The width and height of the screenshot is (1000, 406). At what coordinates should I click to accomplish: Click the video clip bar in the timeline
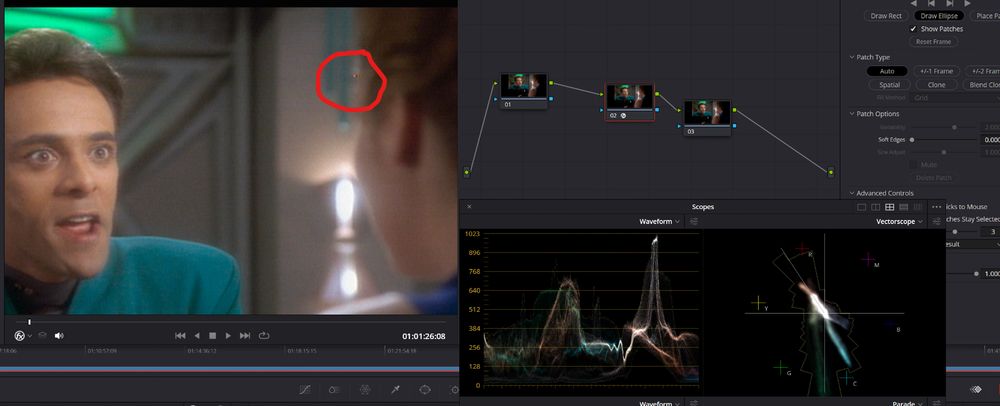coord(230,370)
